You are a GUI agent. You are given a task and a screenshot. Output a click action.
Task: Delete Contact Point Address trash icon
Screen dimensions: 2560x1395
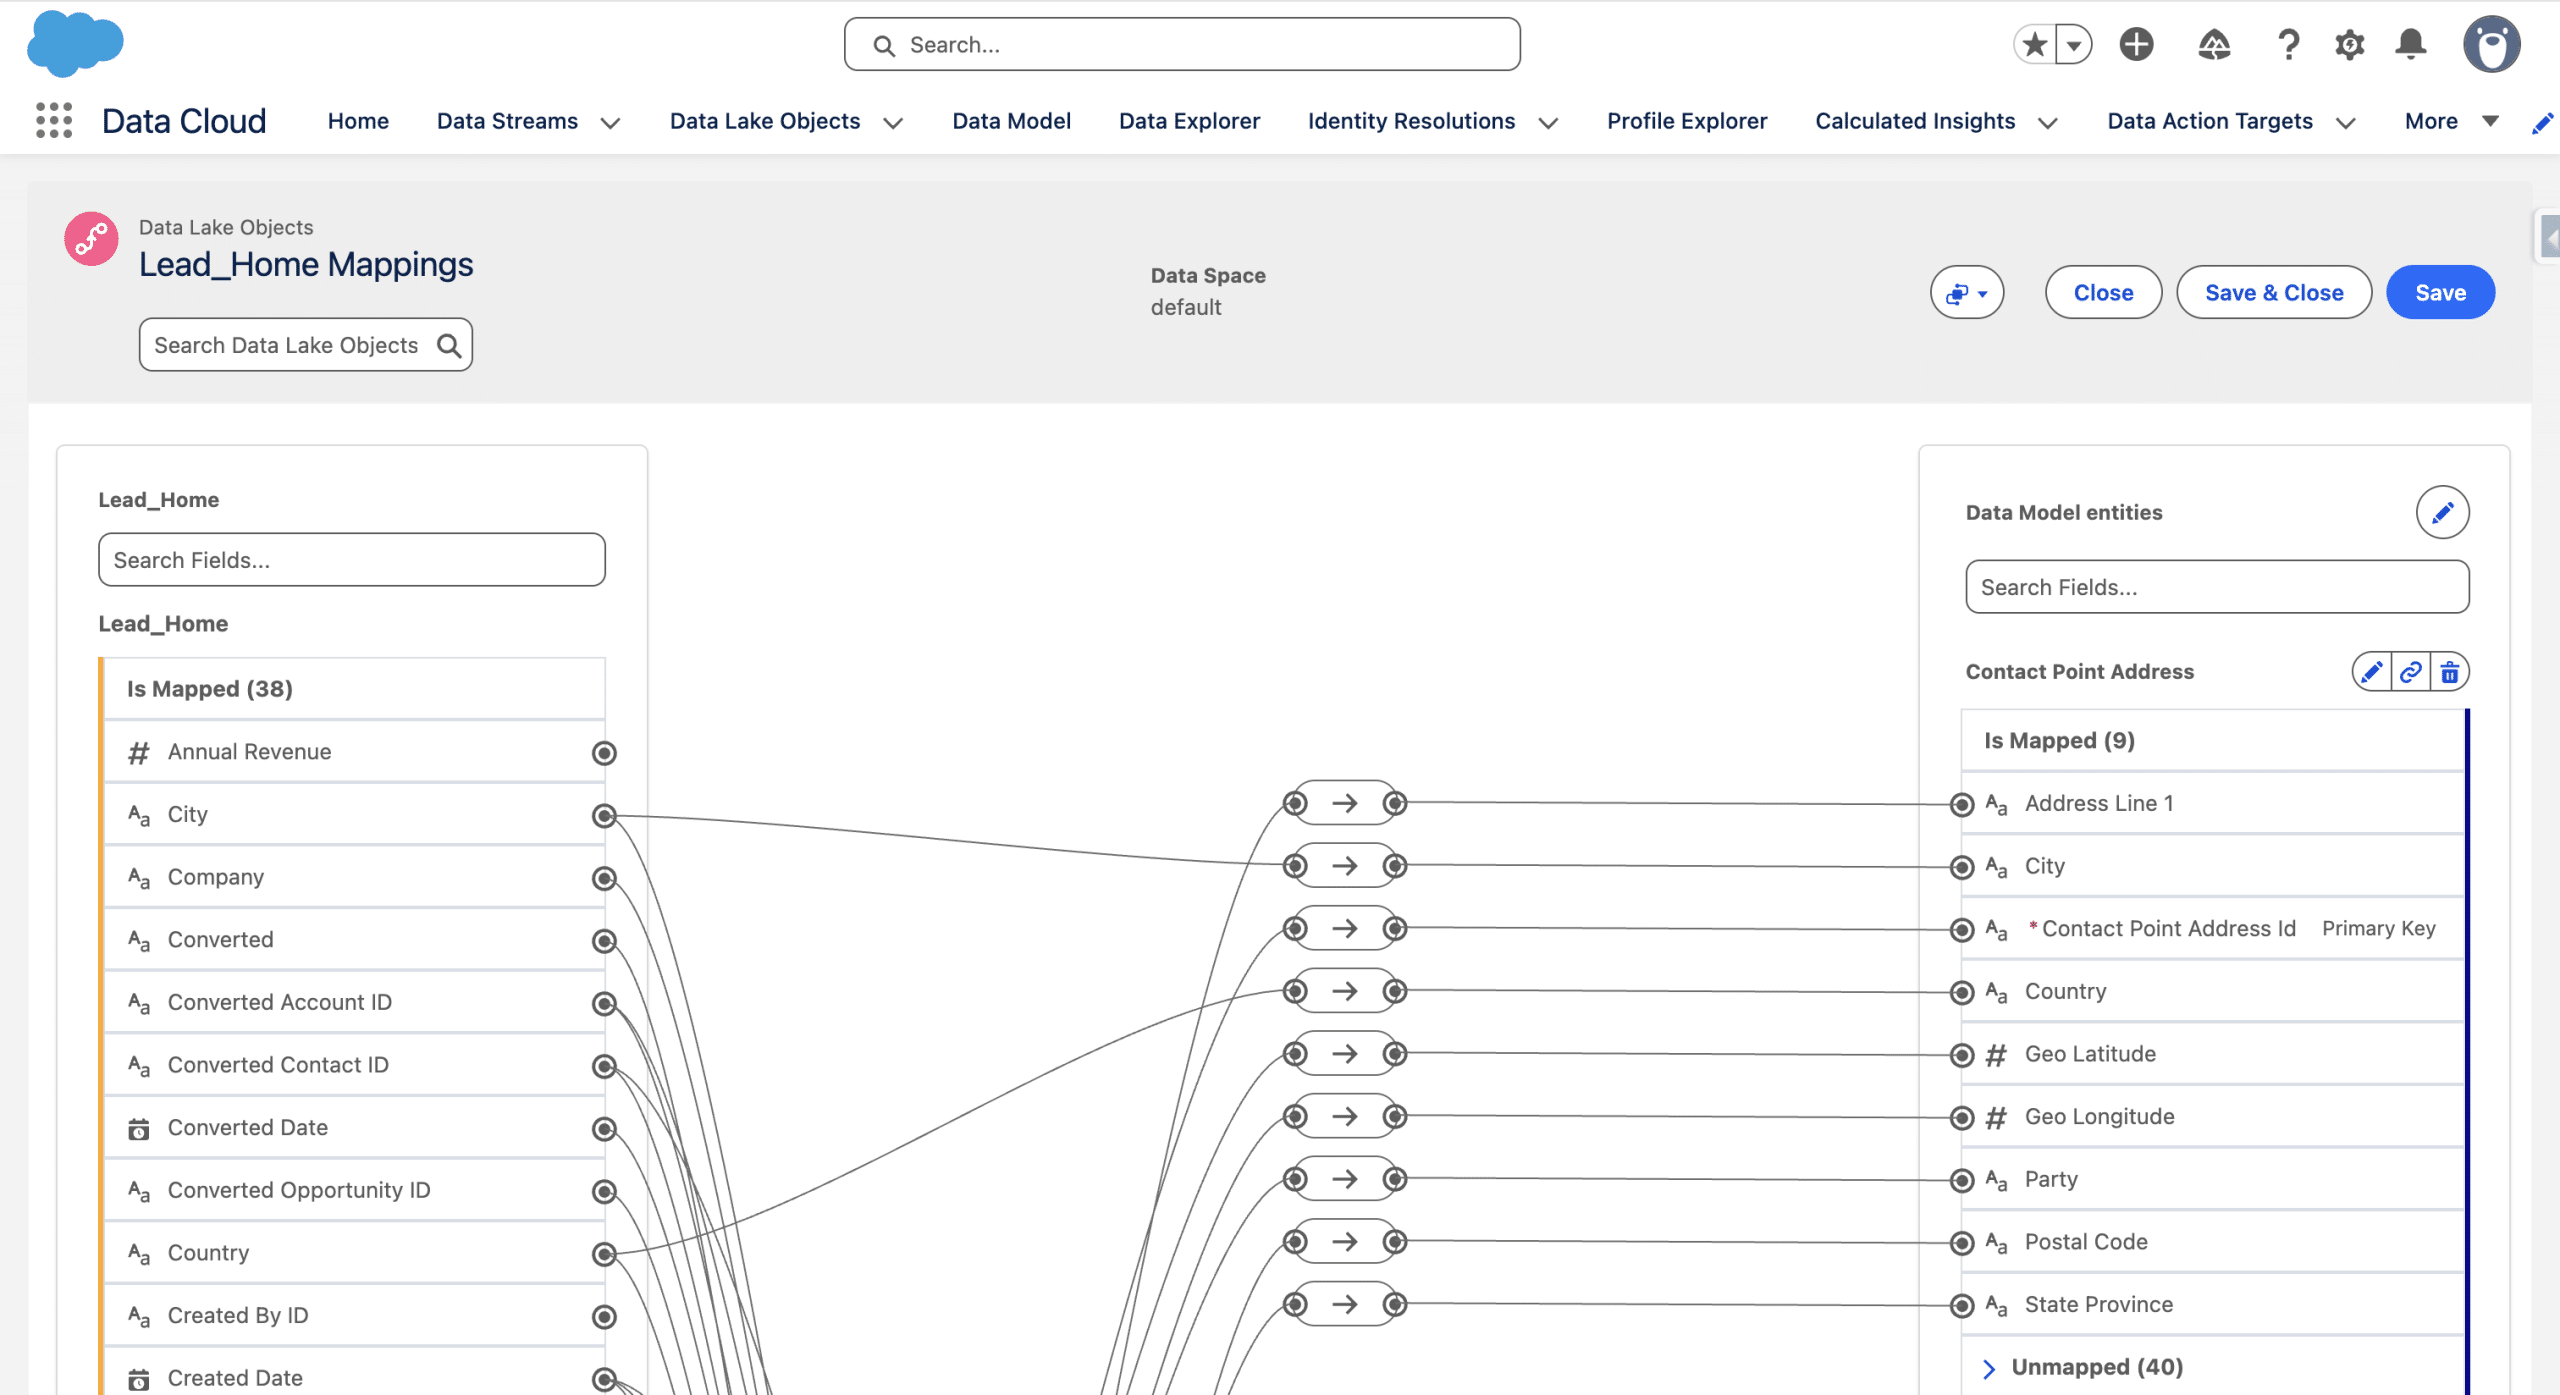click(2449, 672)
